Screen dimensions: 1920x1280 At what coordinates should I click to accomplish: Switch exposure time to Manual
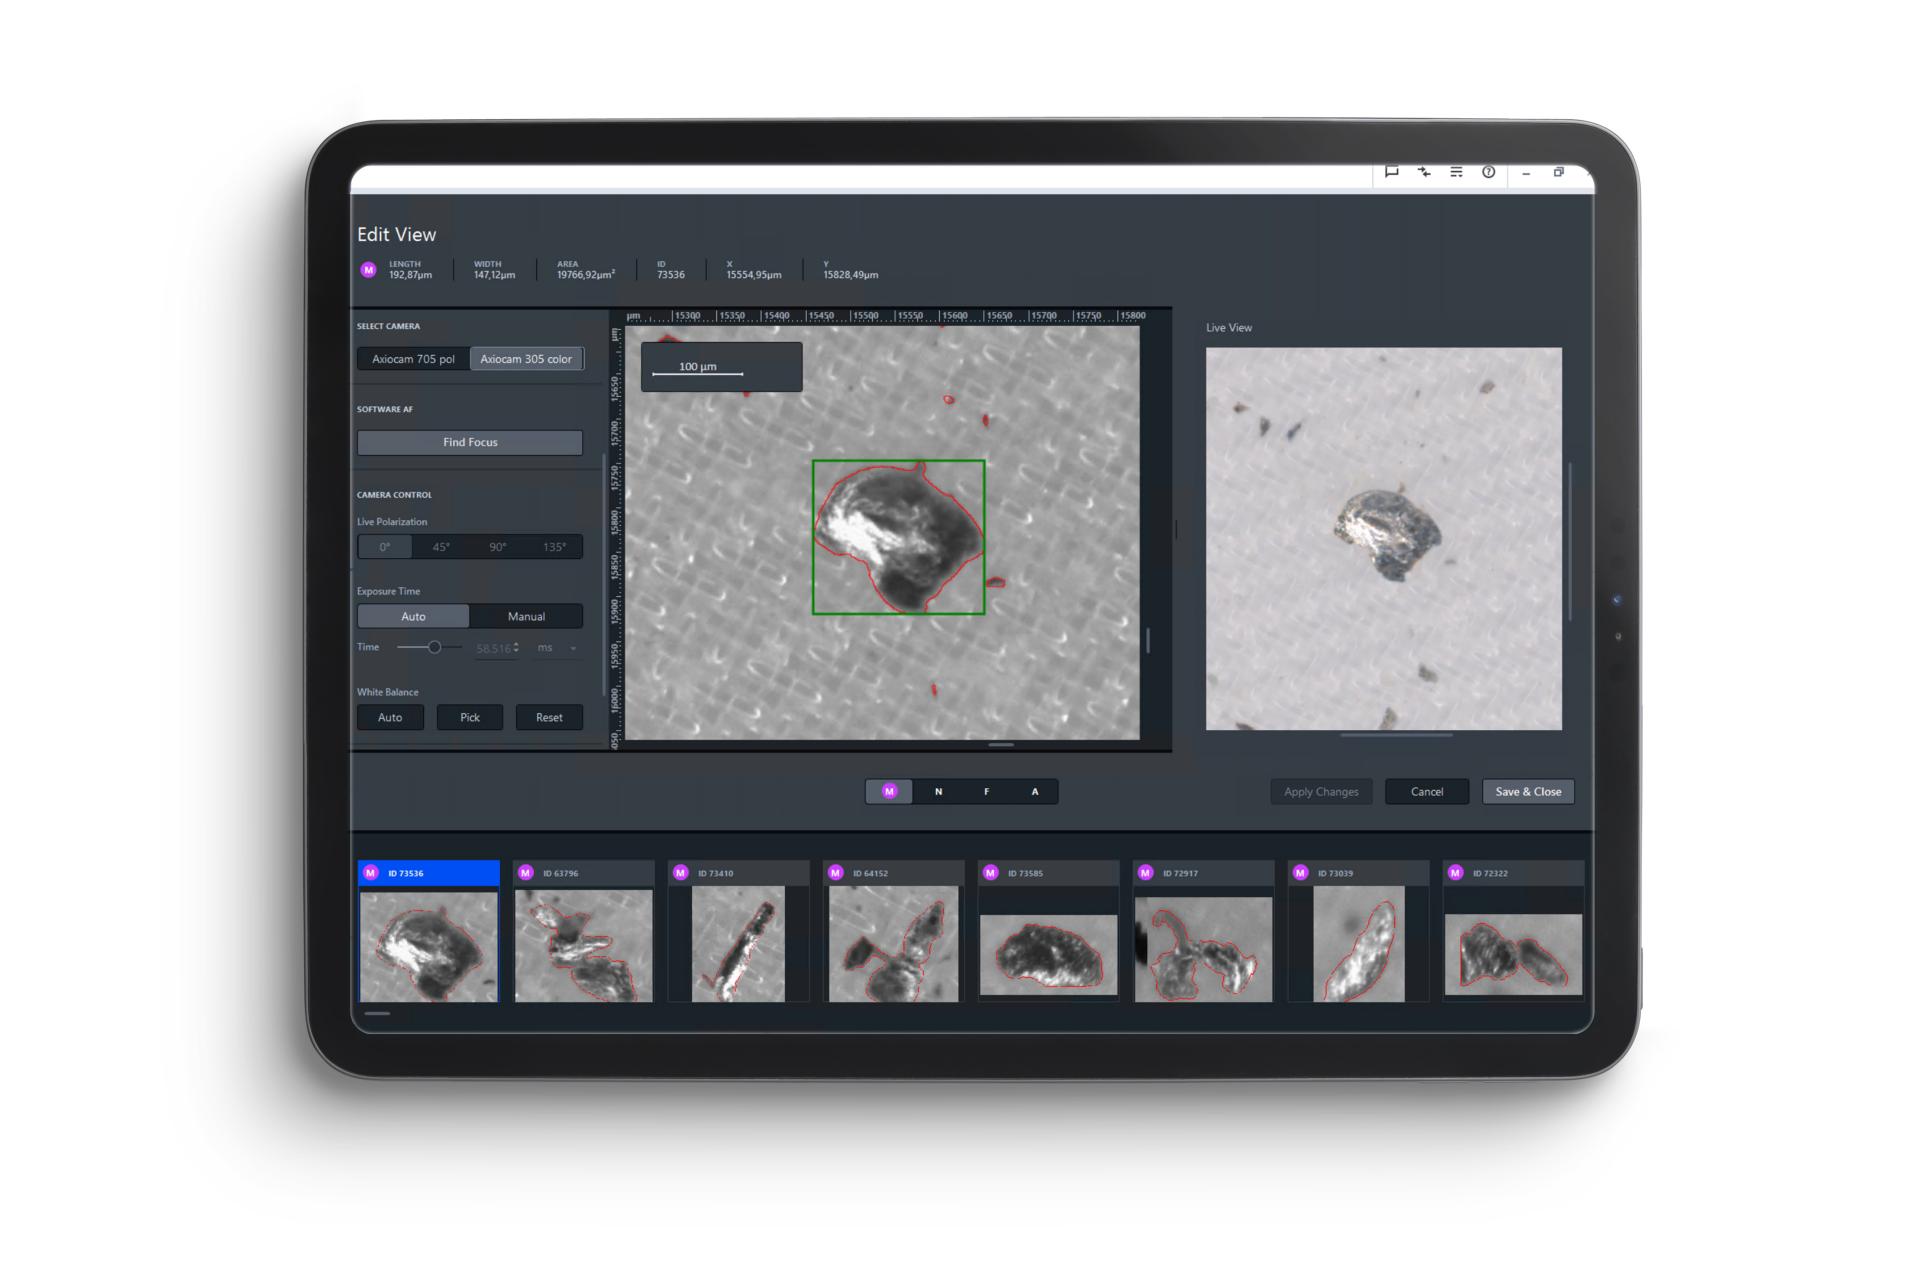[x=526, y=617]
